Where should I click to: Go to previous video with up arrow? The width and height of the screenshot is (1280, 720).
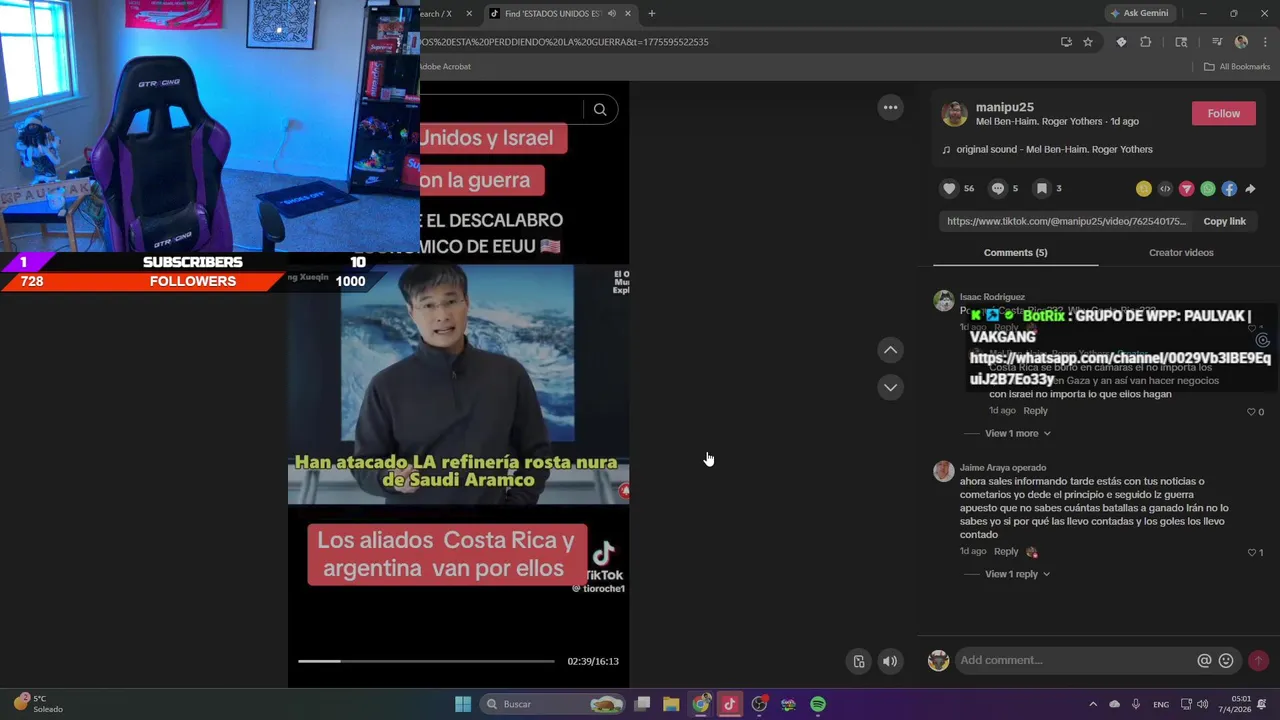pyautogui.click(x=890, y=350)
